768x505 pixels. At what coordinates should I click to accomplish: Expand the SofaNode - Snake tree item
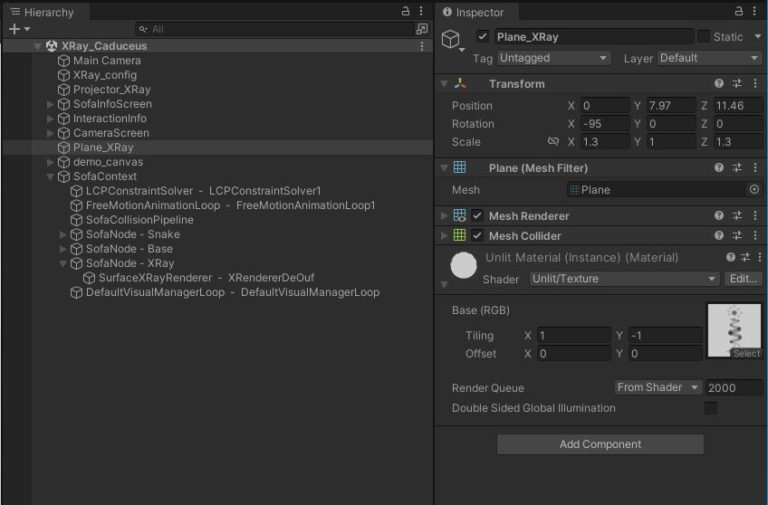[x=64, y=235]
